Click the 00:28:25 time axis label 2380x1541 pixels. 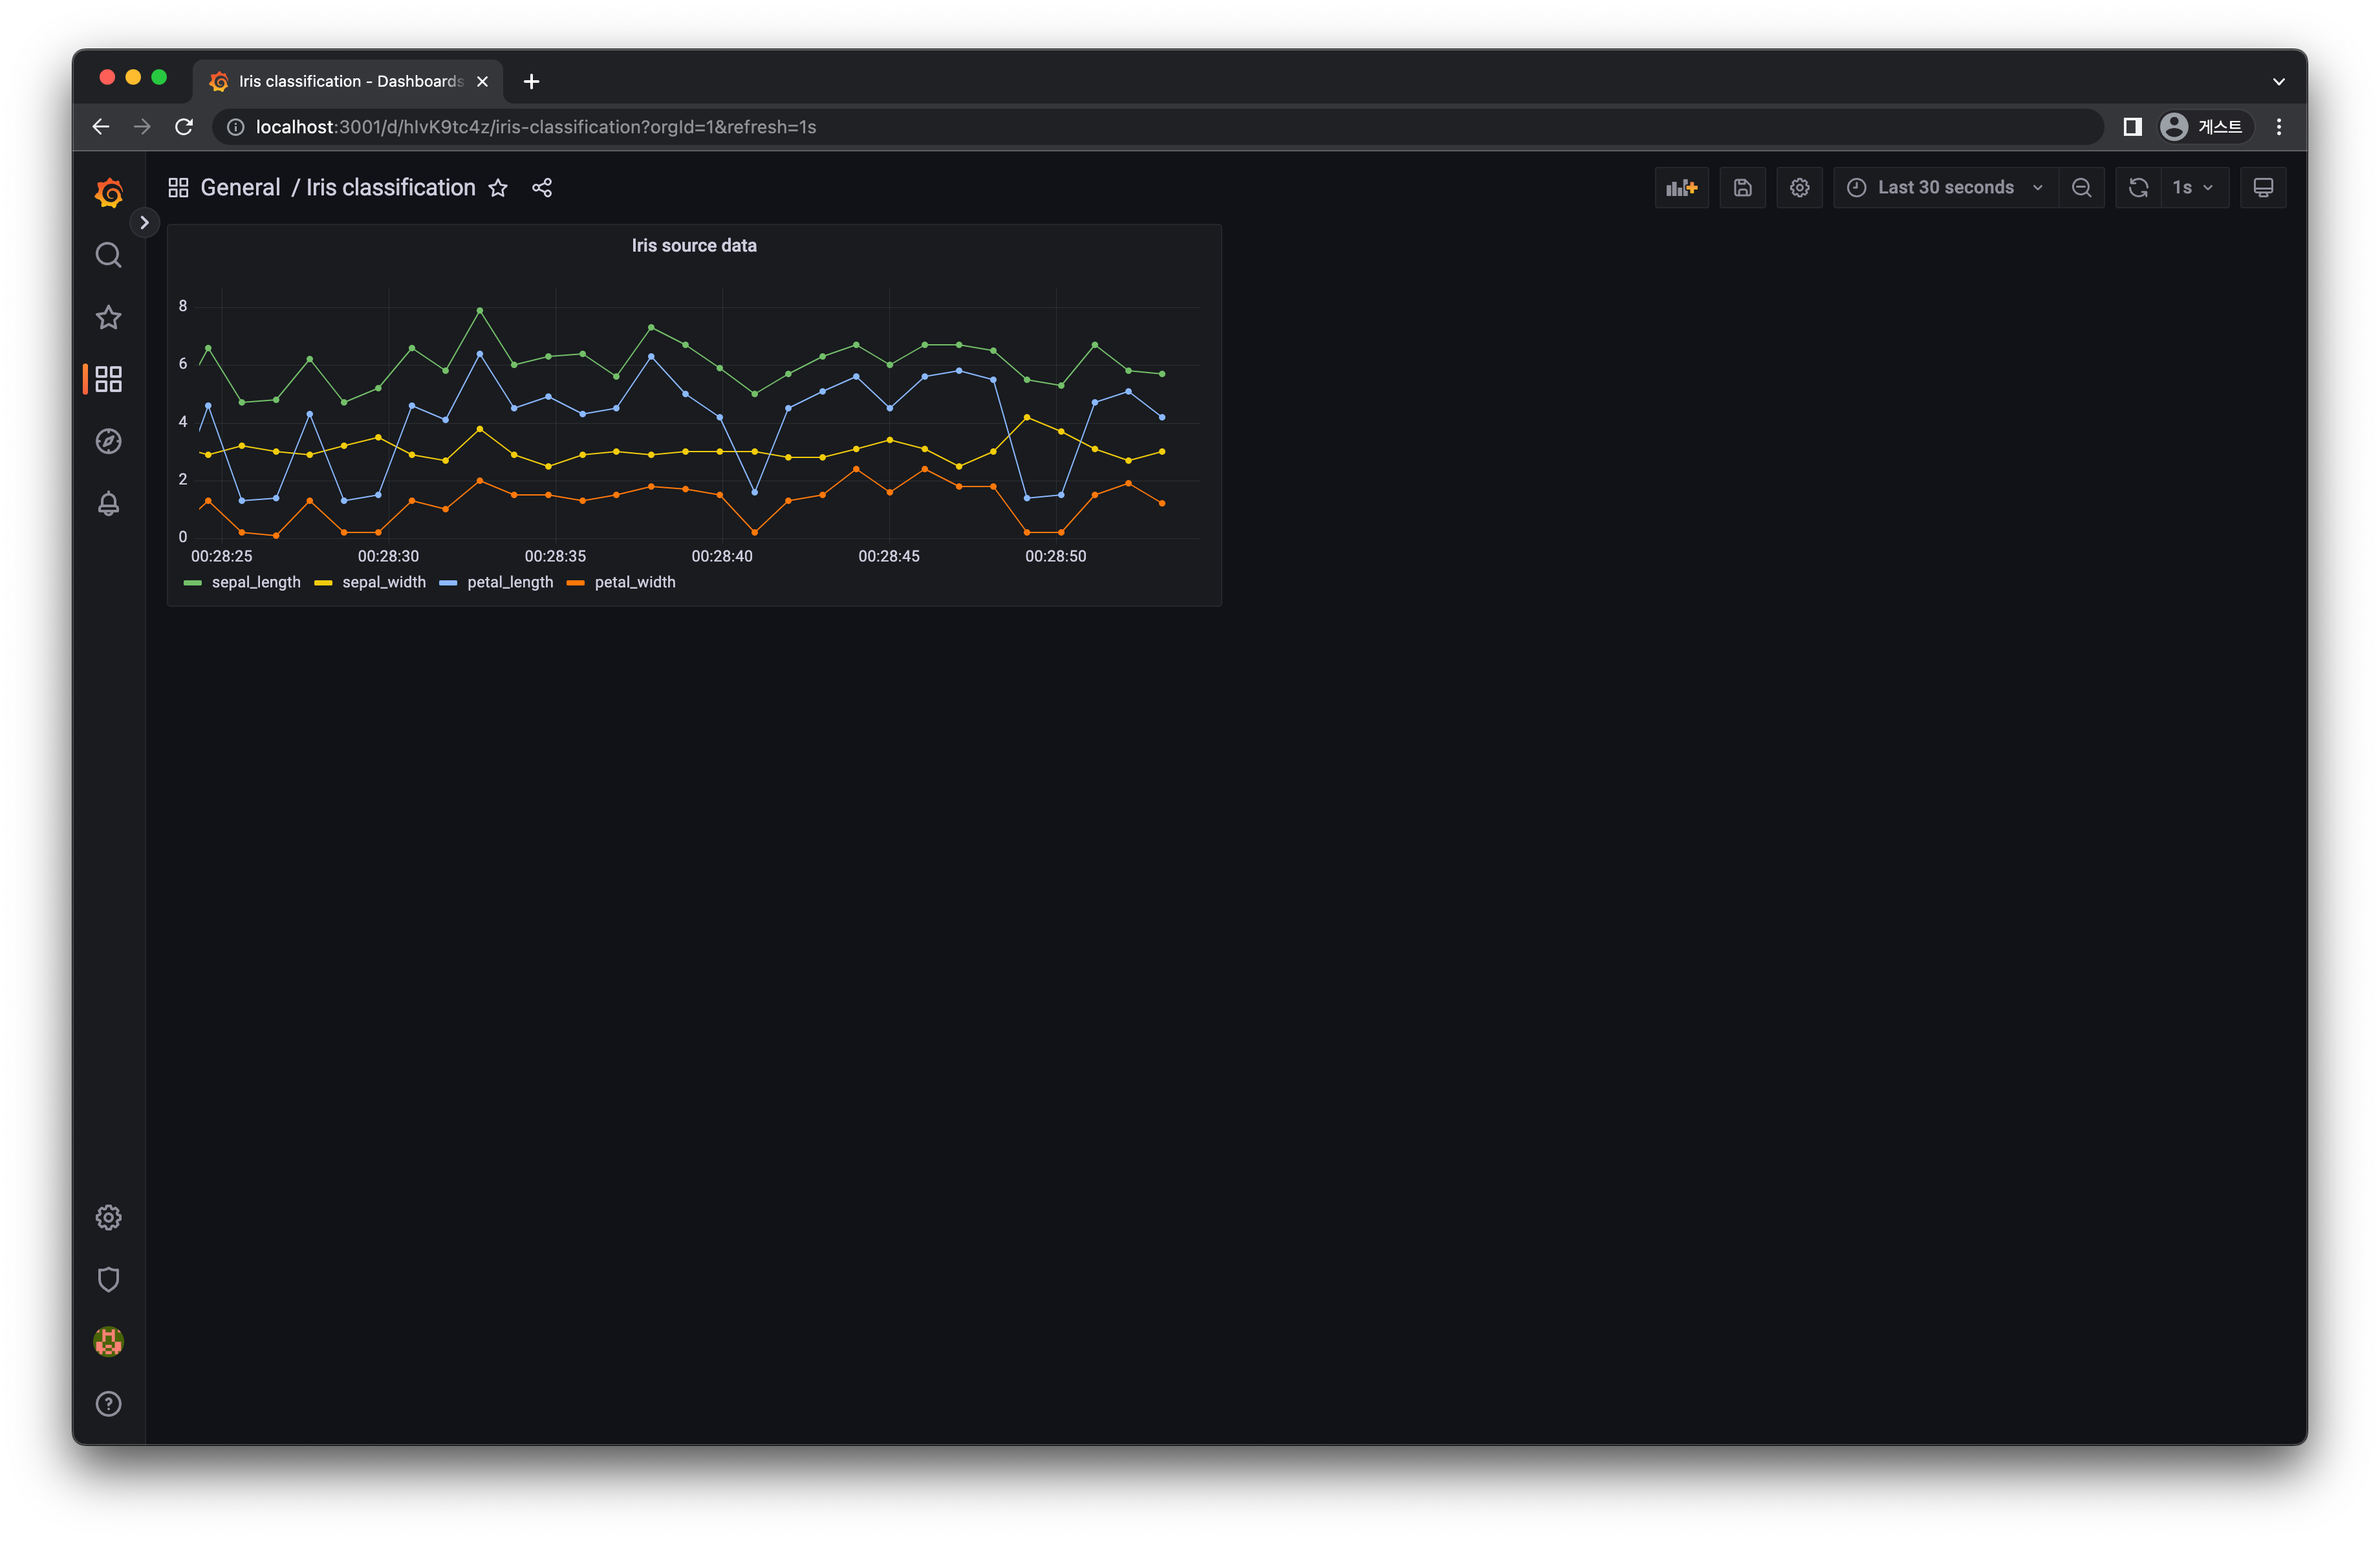[x=221, y=557]
